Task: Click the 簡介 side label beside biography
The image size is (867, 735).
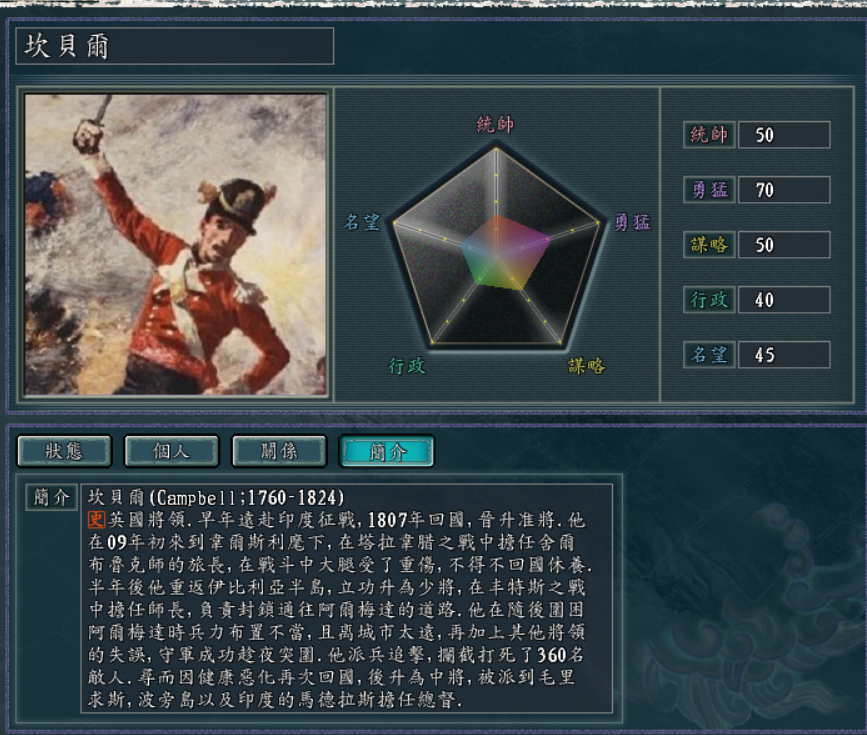Action: 51,497
